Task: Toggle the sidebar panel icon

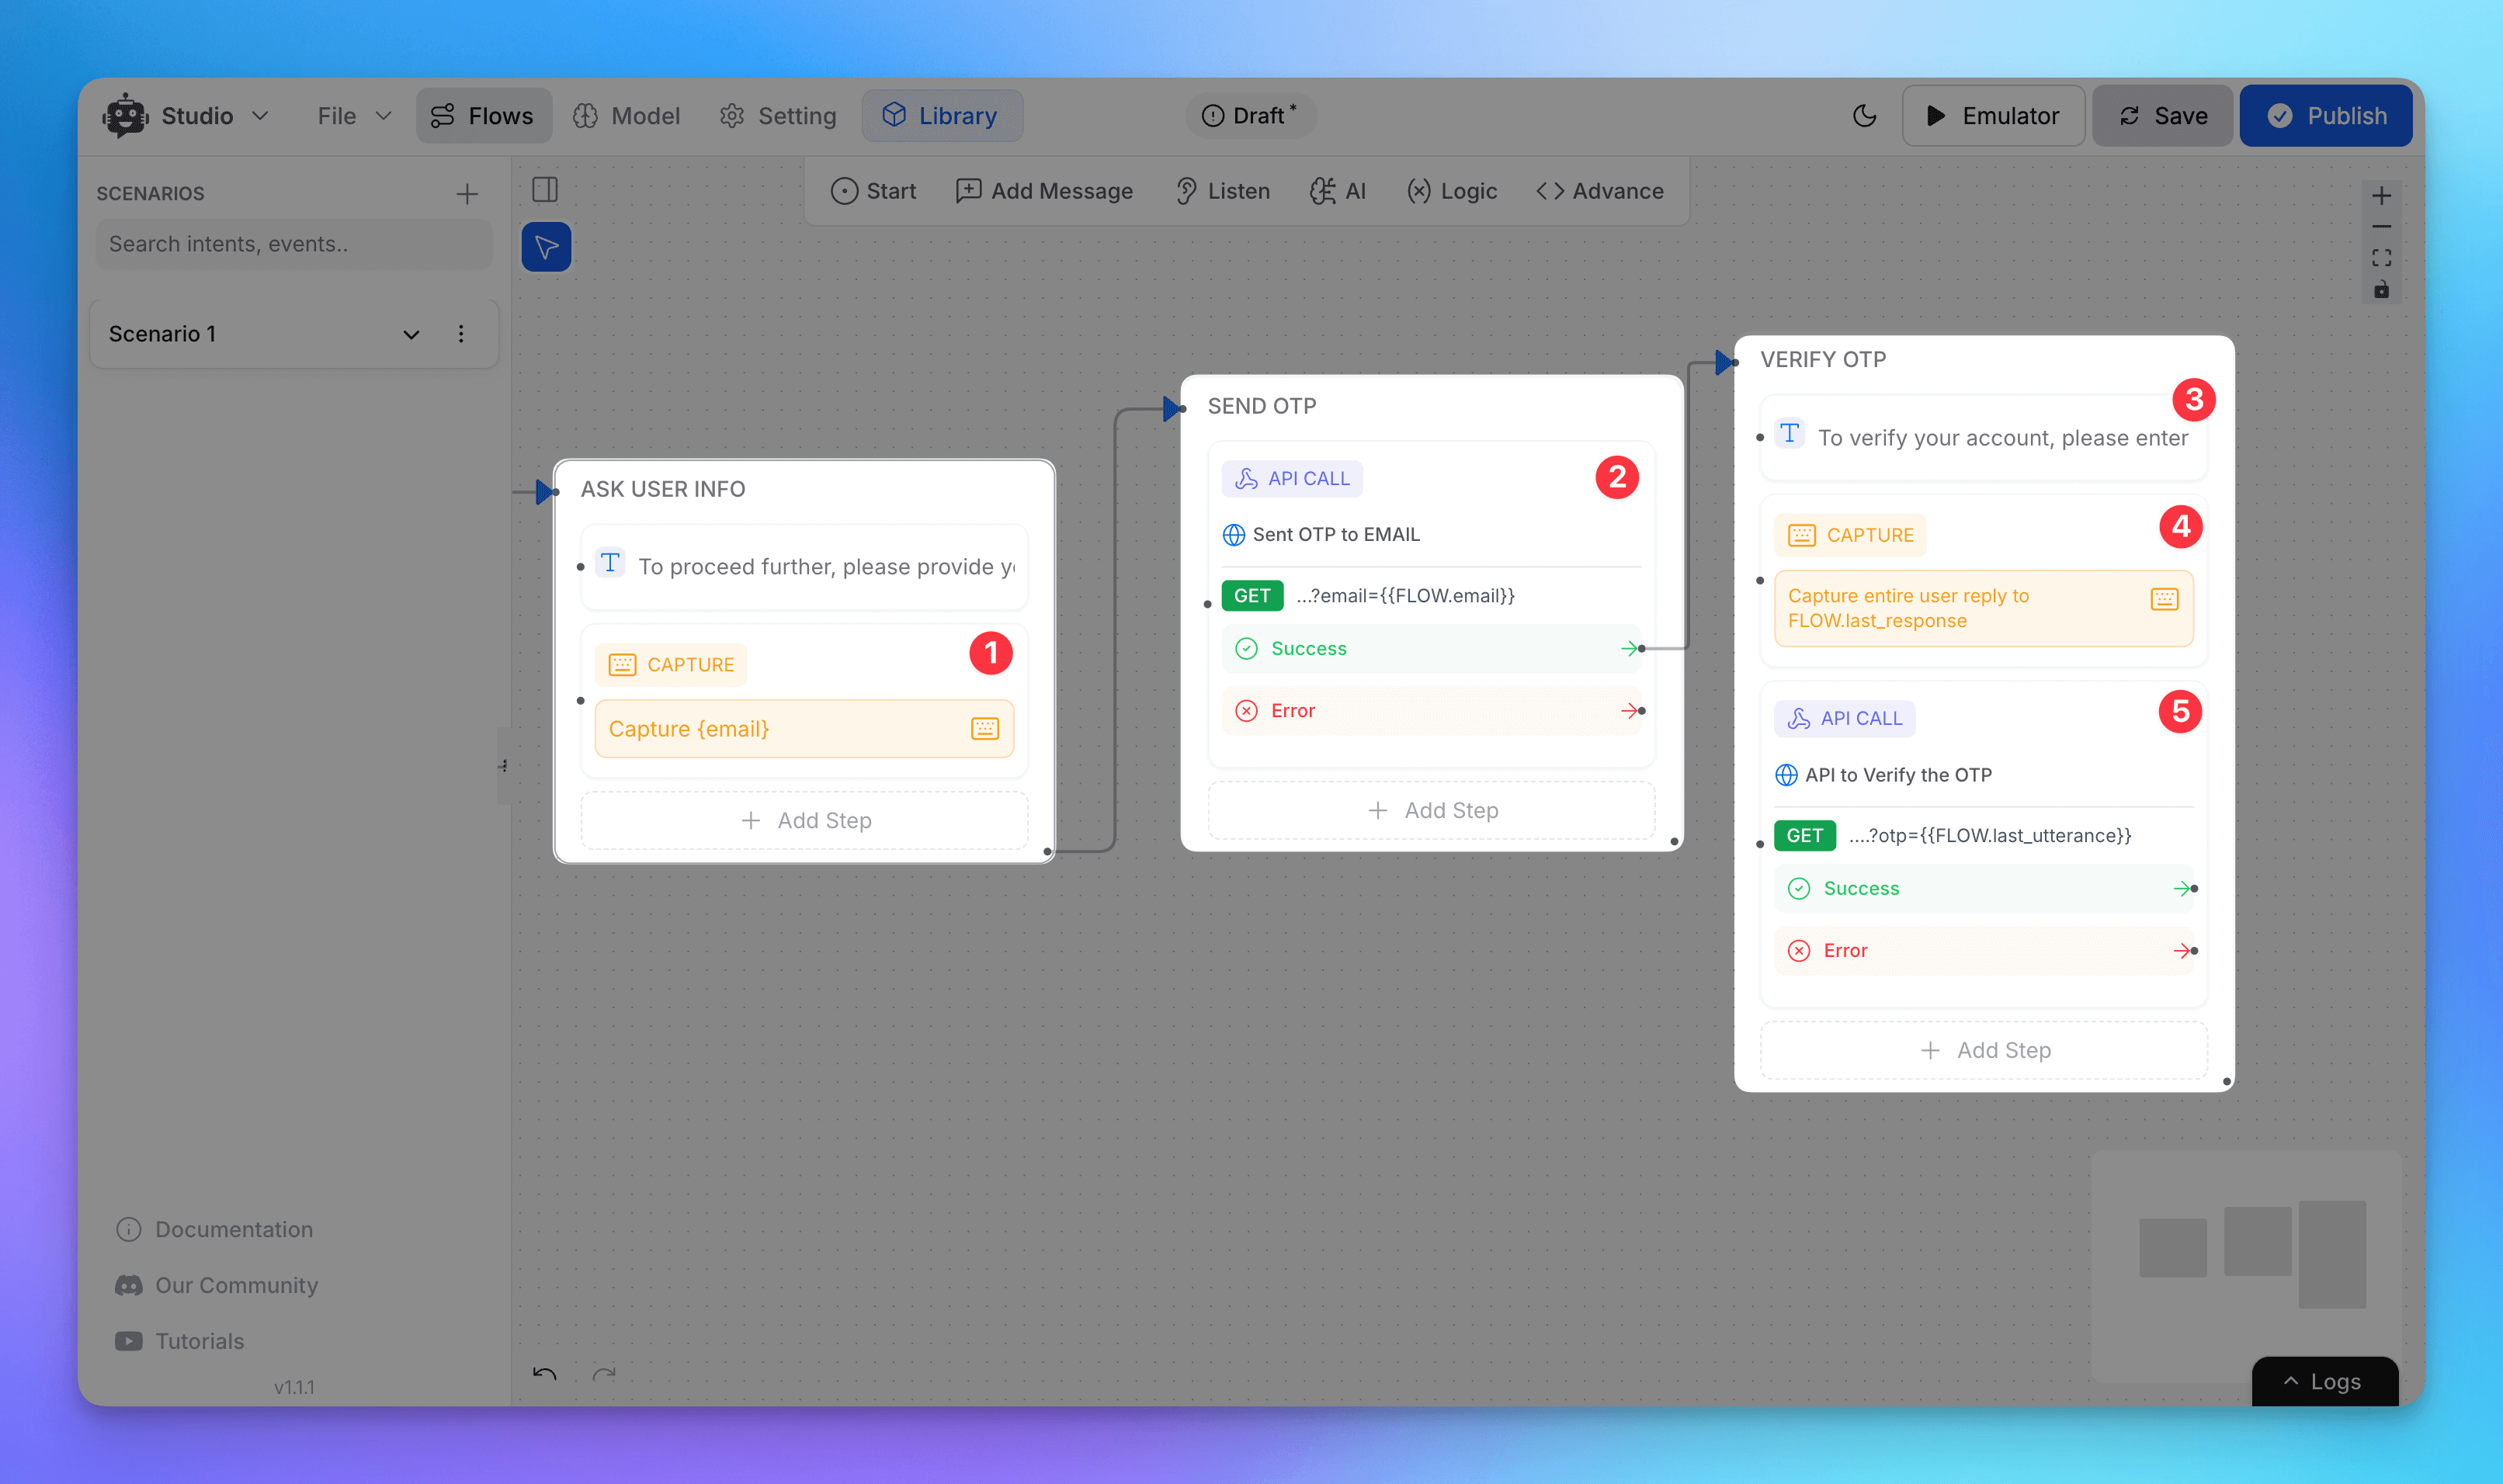Action: [545, 190]
